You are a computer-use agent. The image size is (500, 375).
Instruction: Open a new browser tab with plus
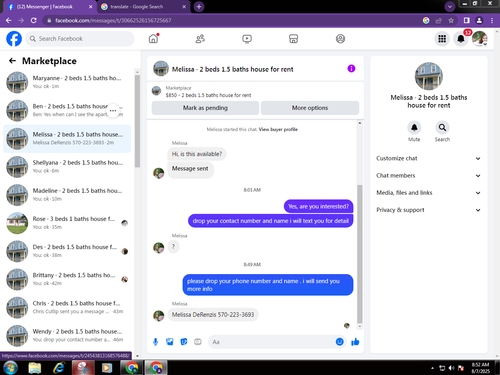(x=199, y=7)
